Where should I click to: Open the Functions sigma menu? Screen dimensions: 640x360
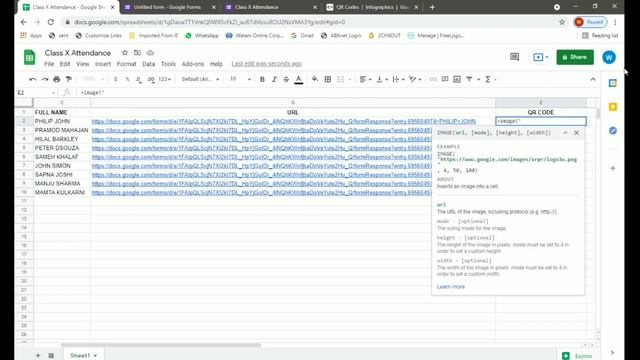pyautogui.click(x=490, y=79)
